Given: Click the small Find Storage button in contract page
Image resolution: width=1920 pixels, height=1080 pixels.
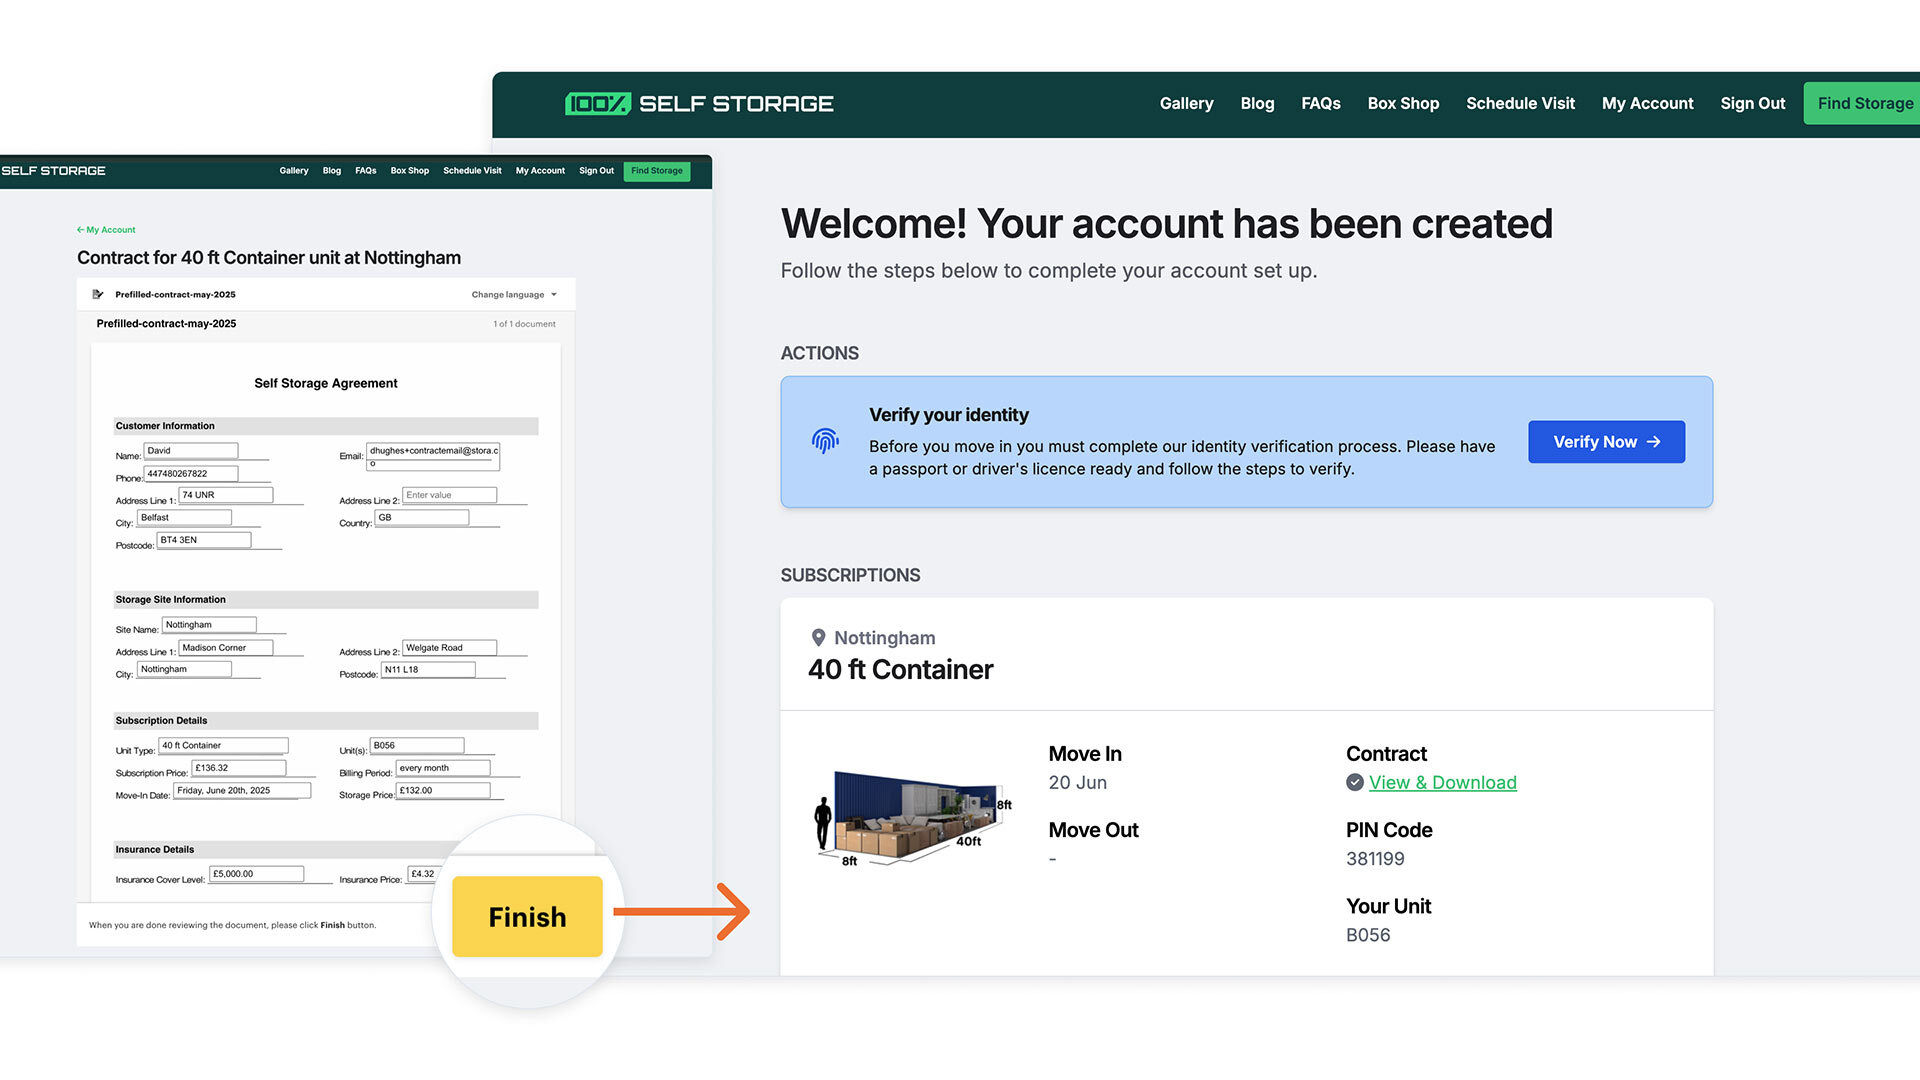Looking at the screenshot, I should pyautogui.click(x=656, y=171).
